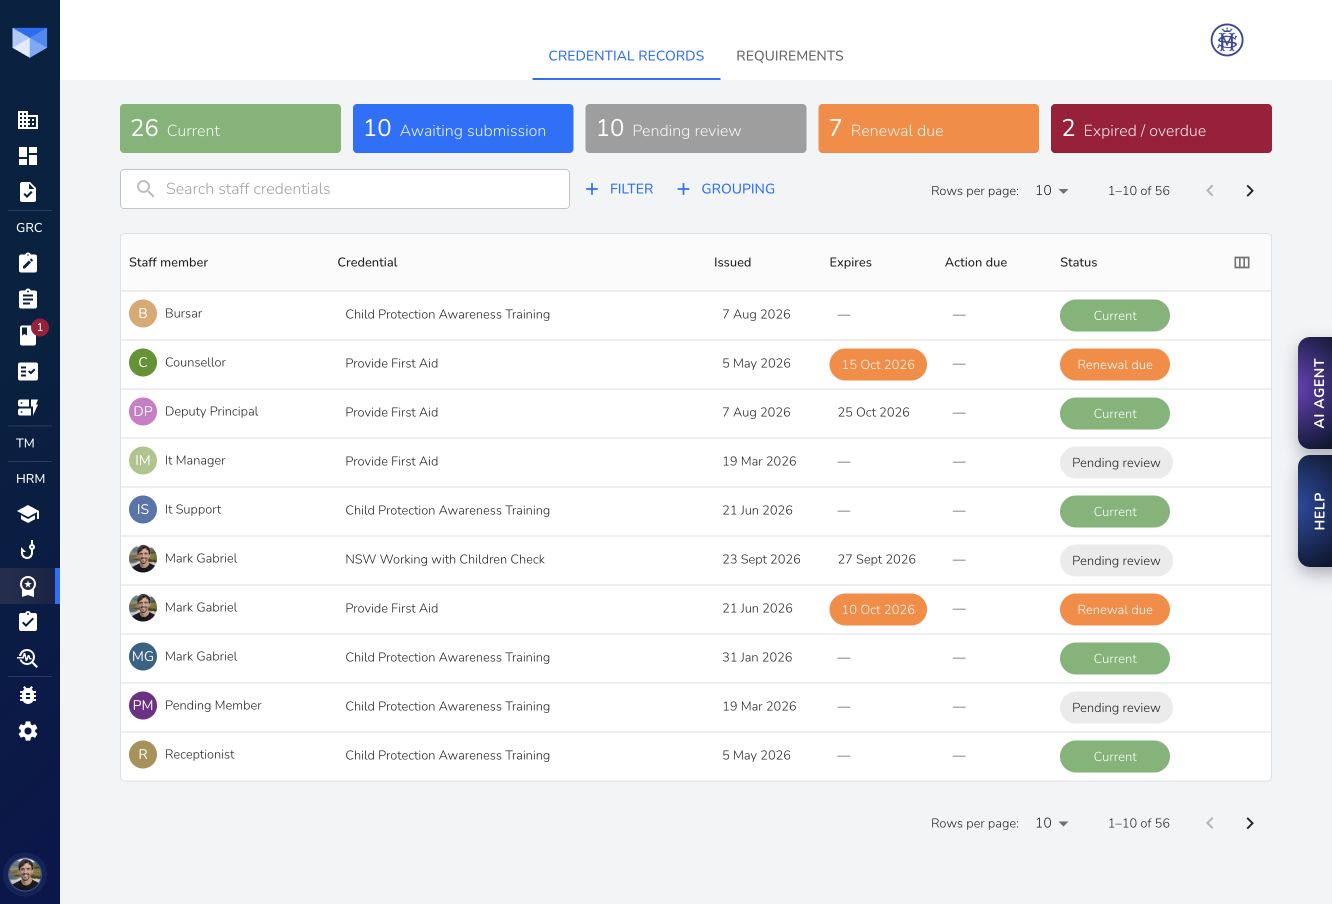Viewport: 1332px width, 904px height.
Task: Filter by the green Current card
Action: pos(230,129)
